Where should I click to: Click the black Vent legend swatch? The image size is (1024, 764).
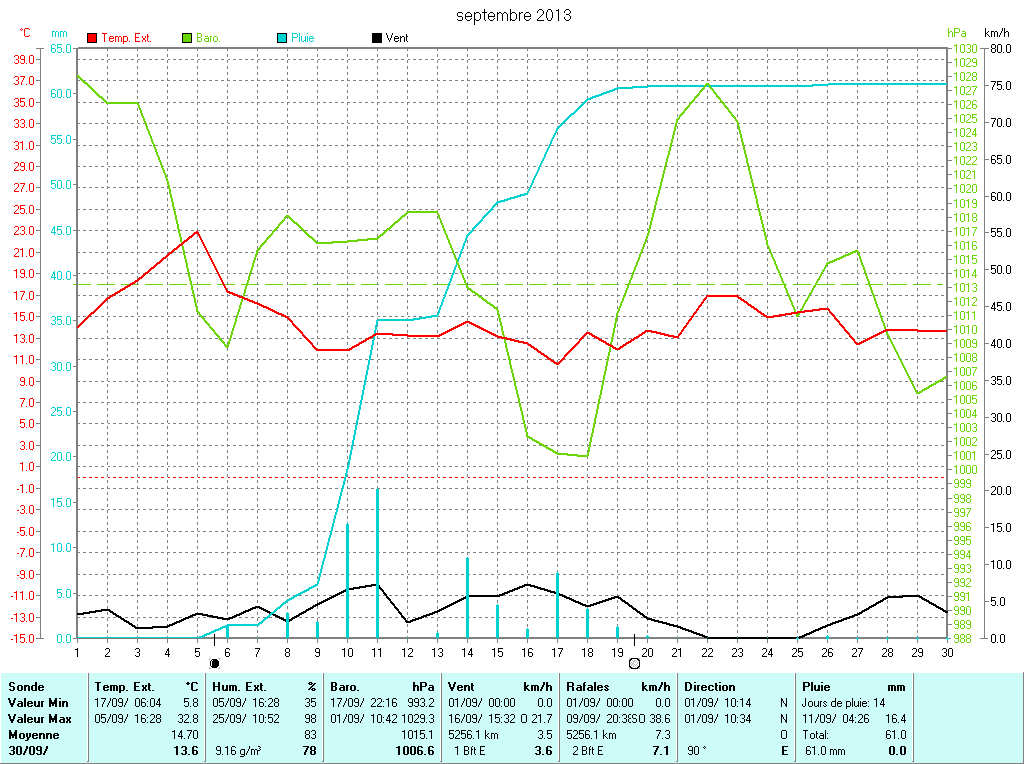coord(376,38)
